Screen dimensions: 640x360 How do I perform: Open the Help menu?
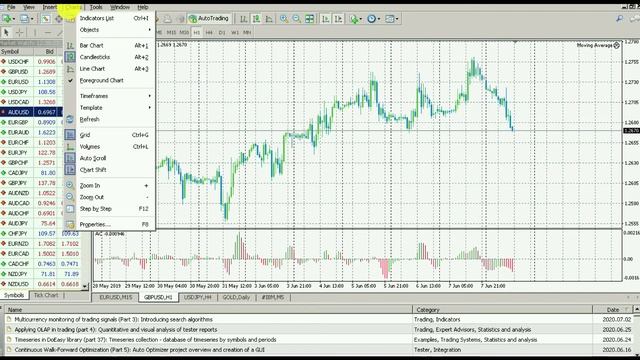pyautogui.click(x=142, y=7)
